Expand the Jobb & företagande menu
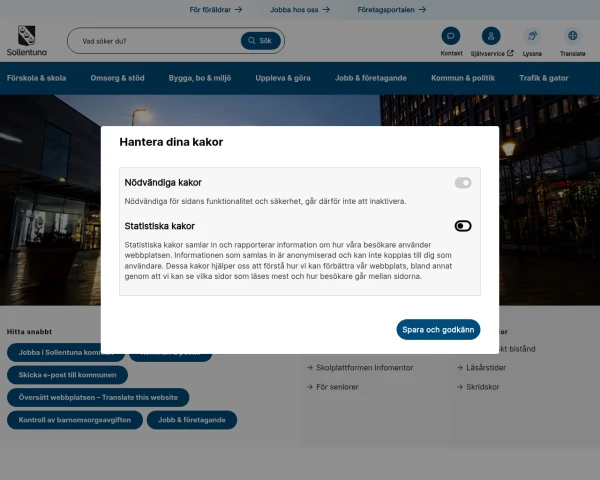 pos(371,77)
